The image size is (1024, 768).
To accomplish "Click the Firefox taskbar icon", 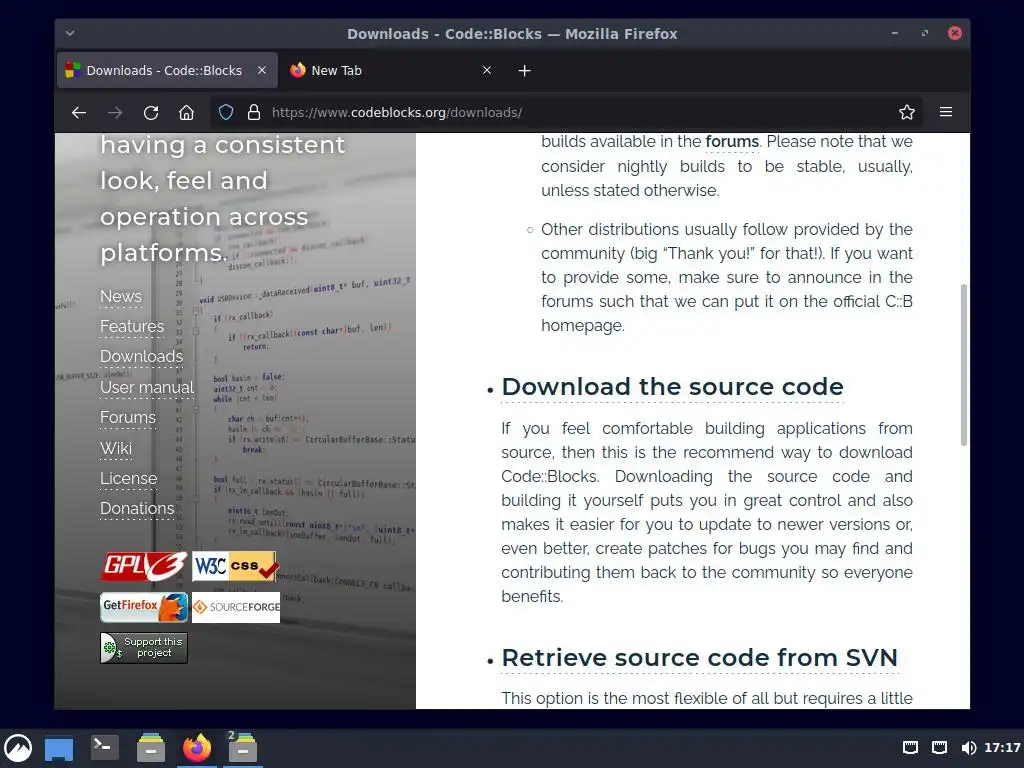I will 197,748.
